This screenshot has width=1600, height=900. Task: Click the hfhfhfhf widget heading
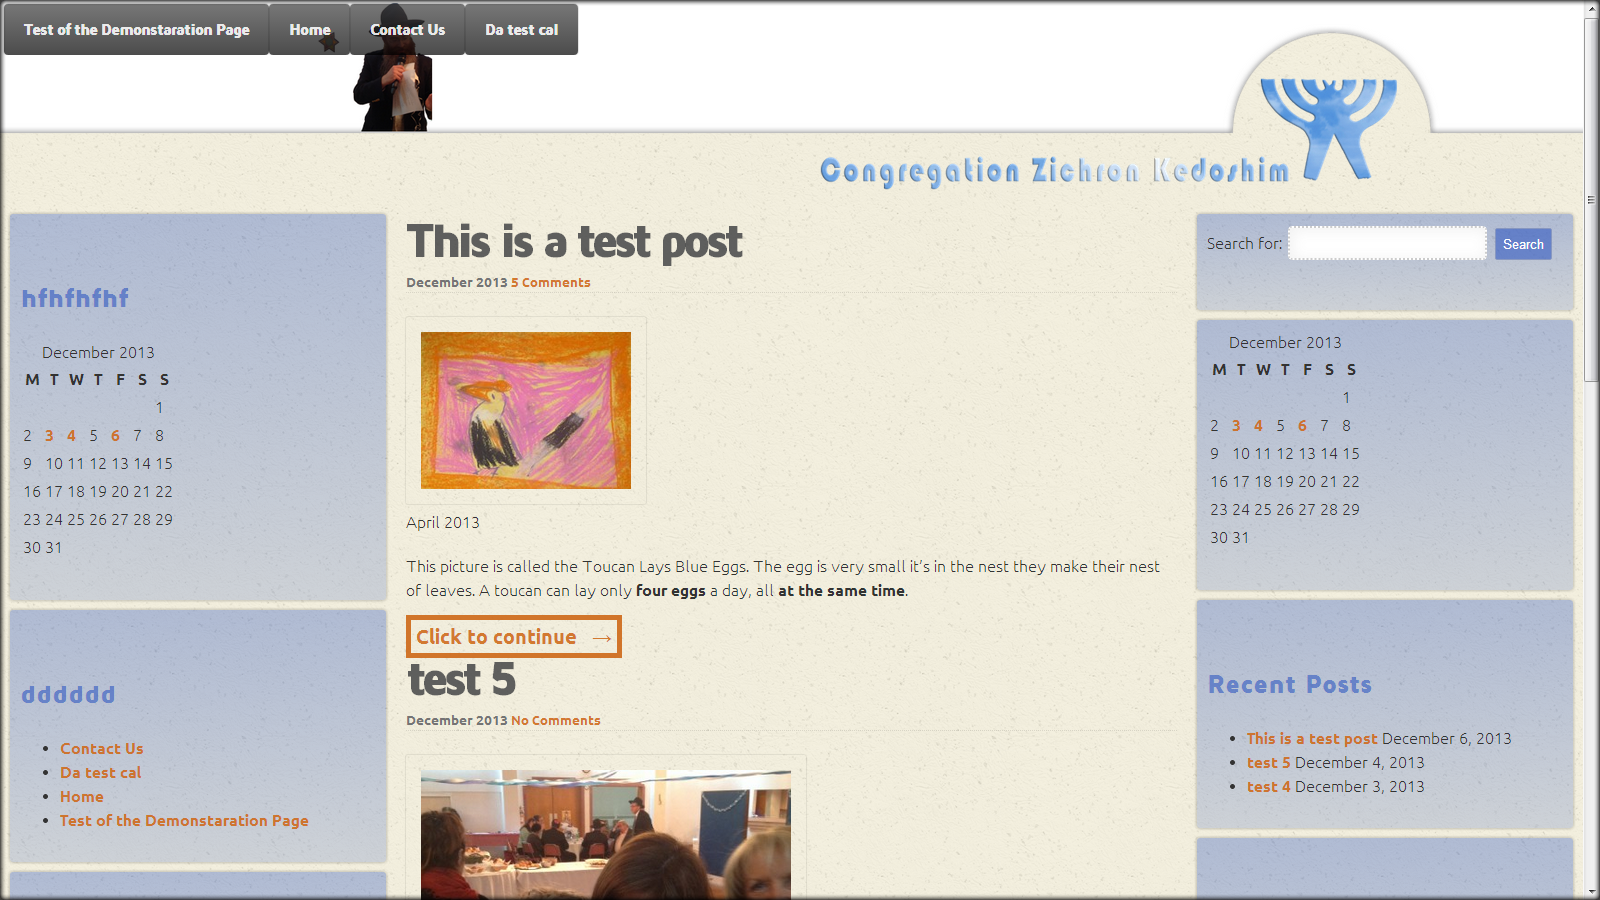tap(76, 298)
